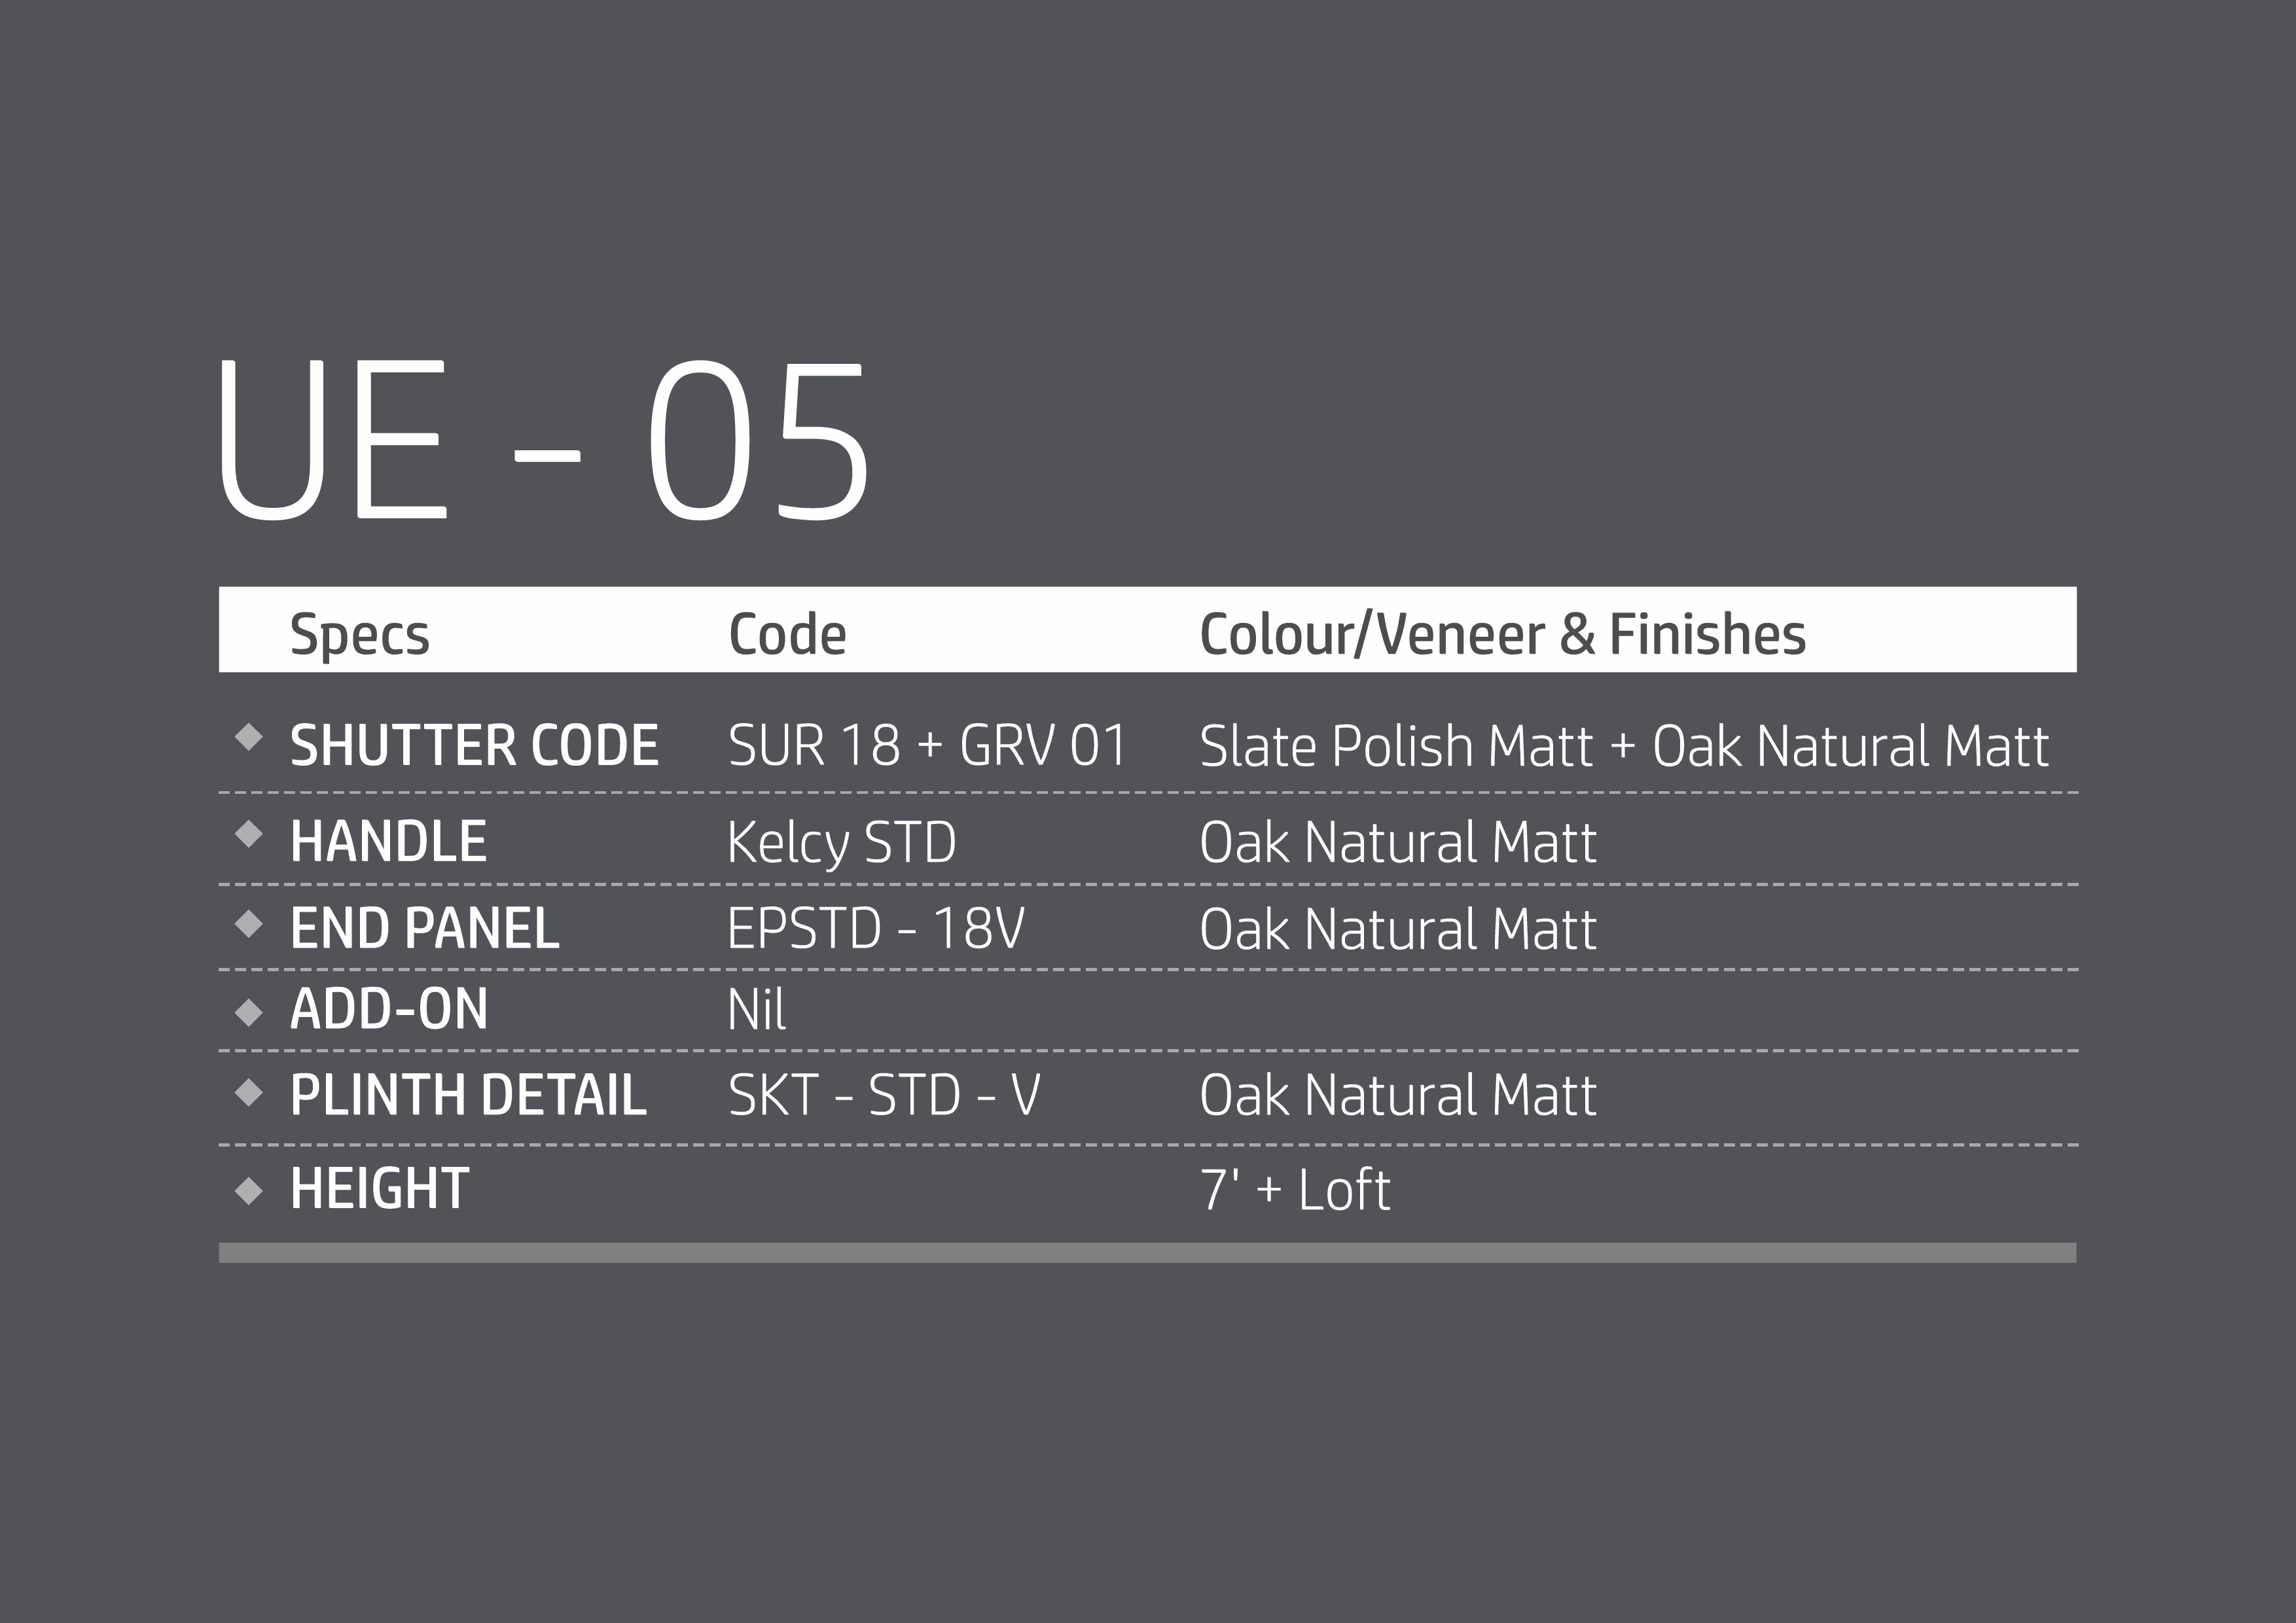Click the diamond bullet beside ADD-ON

[248, 1013]
